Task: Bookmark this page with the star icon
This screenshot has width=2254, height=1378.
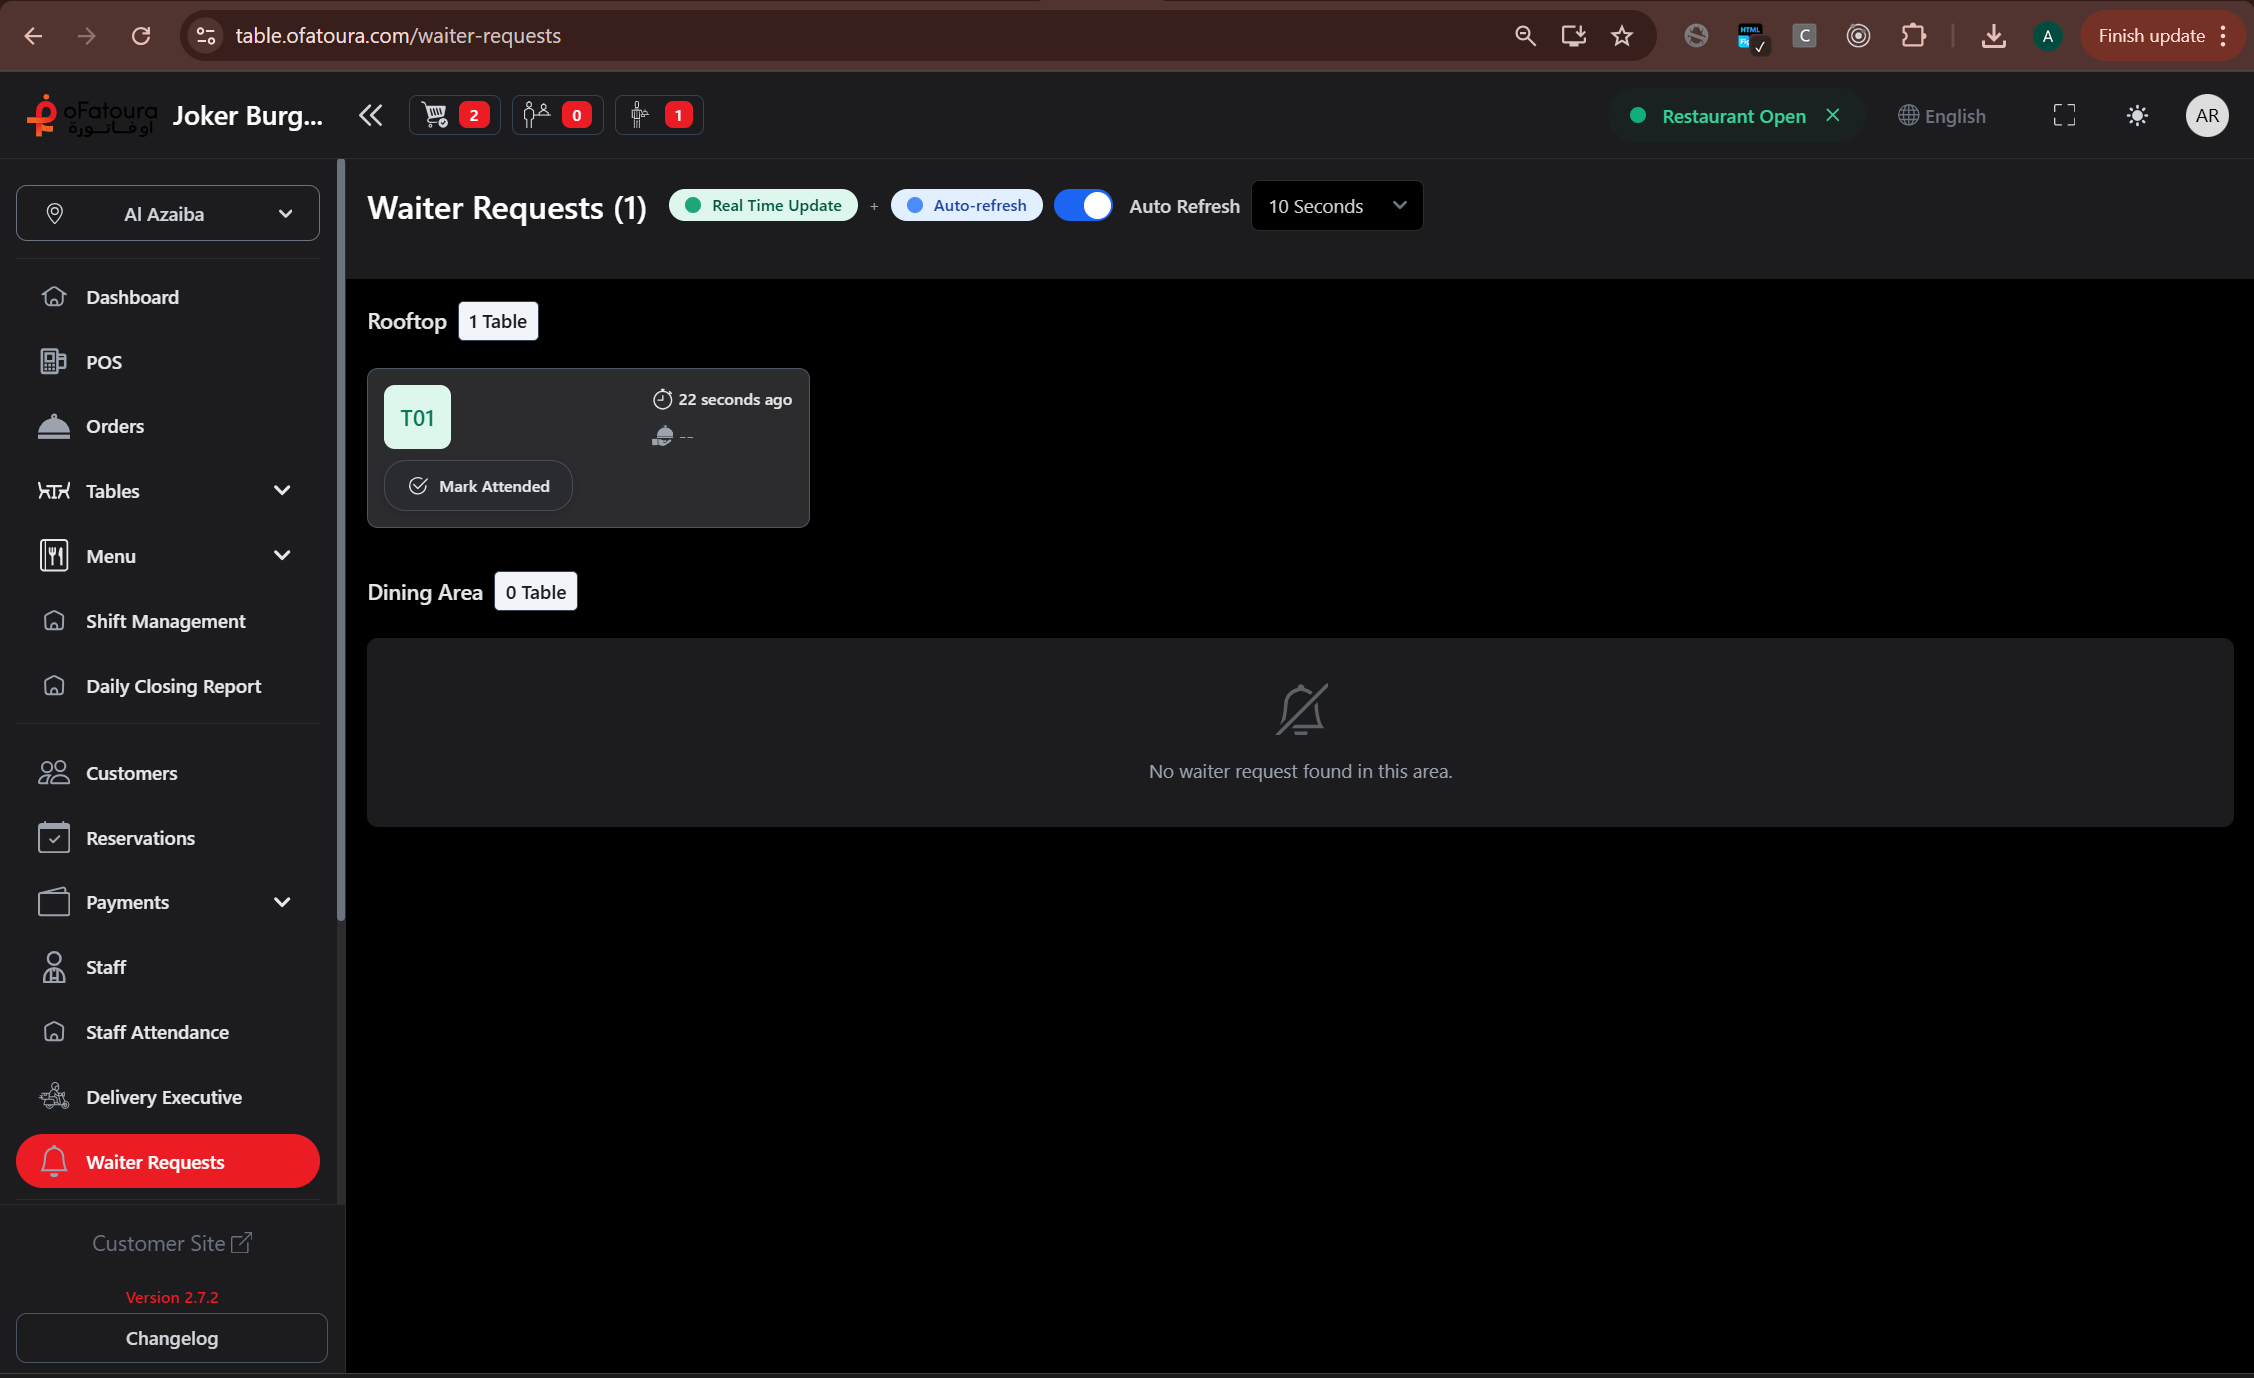Action: click(x=1622, y=36)
